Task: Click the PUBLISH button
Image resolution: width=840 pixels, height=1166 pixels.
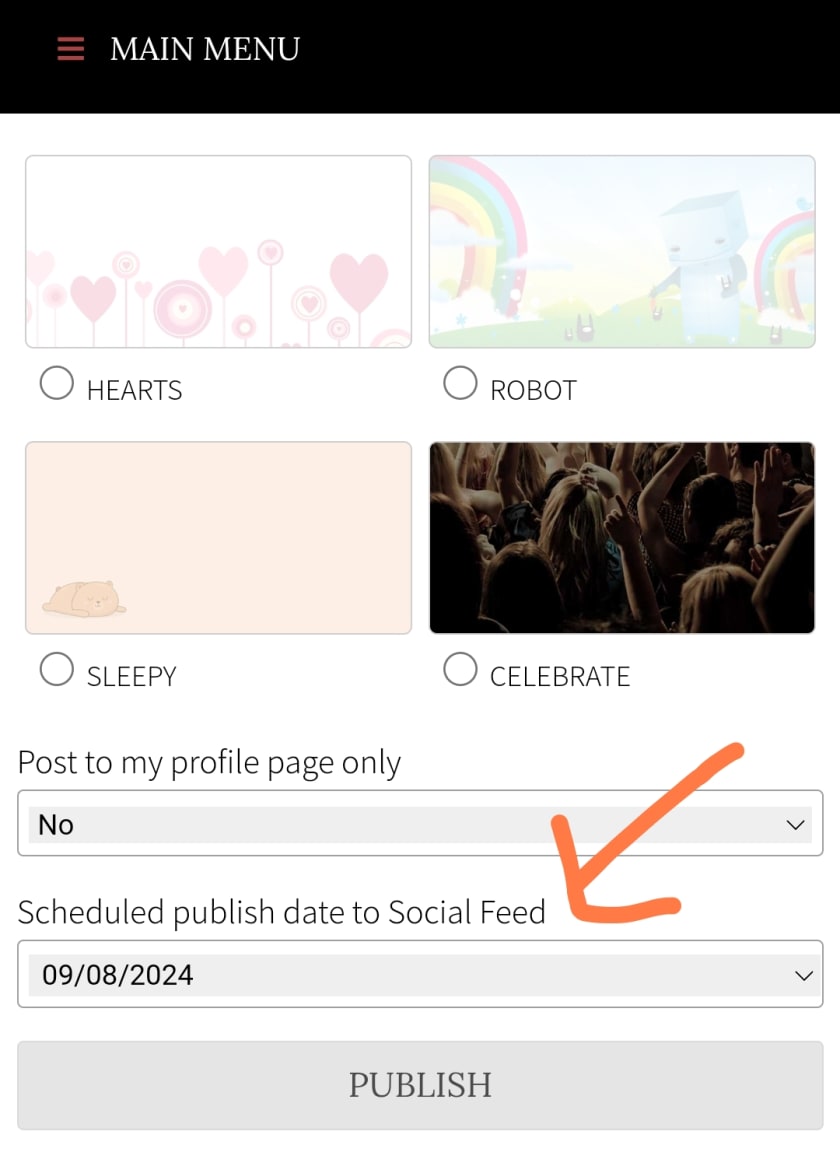Action: click(x=420, y=1086)
